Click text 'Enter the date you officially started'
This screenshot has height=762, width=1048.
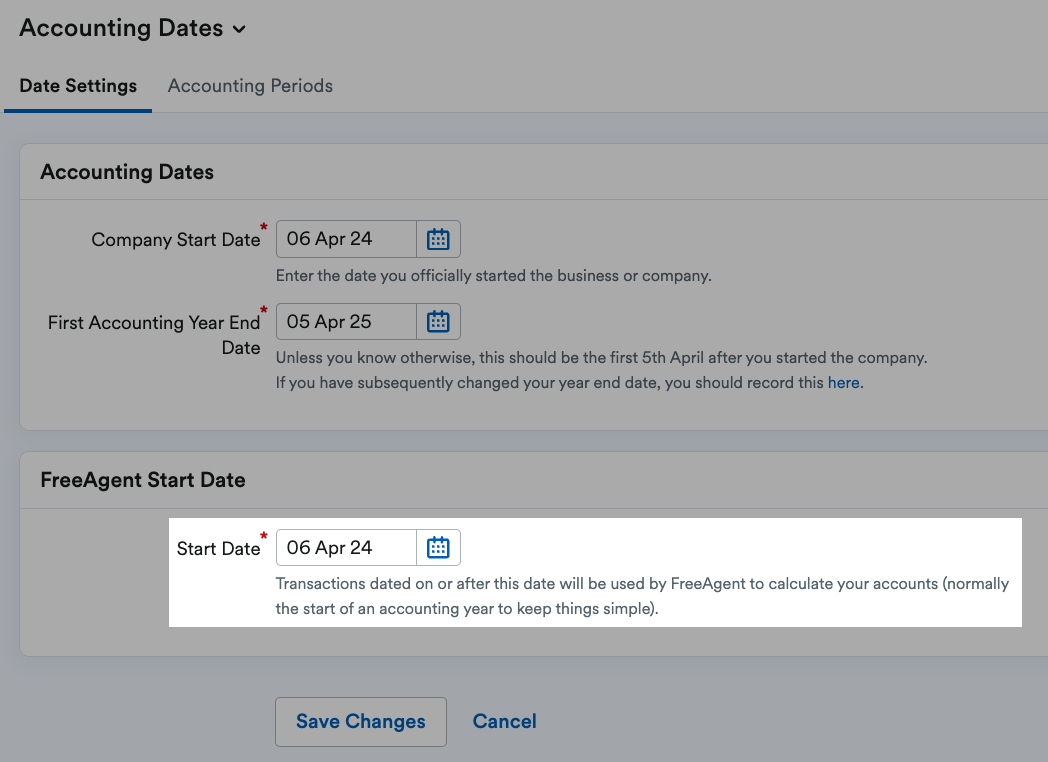(493, 275)
